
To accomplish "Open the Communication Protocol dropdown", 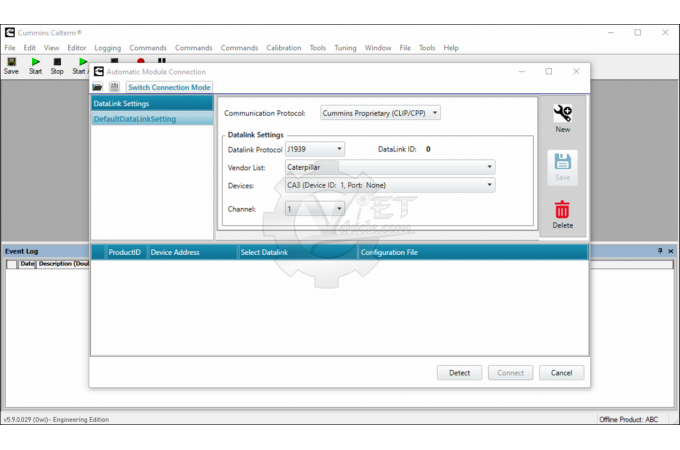I will tap(380, 113).
